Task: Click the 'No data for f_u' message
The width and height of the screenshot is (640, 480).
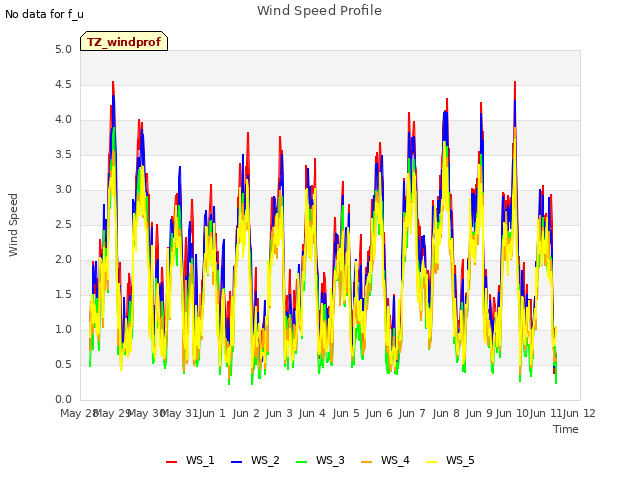Action: pos(44,14)
